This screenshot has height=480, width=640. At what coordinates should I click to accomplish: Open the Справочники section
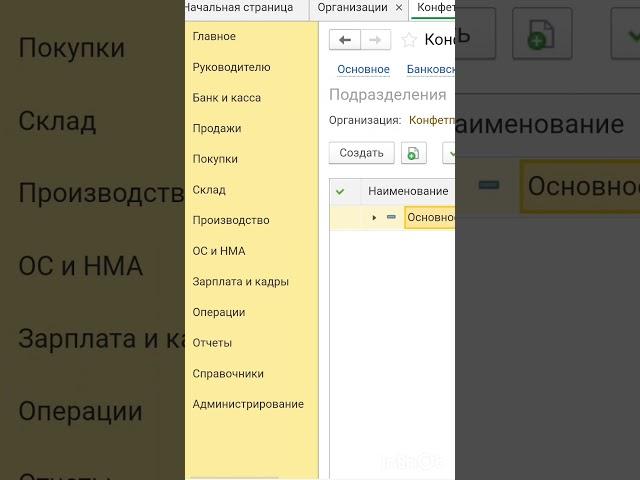(228, 373)
